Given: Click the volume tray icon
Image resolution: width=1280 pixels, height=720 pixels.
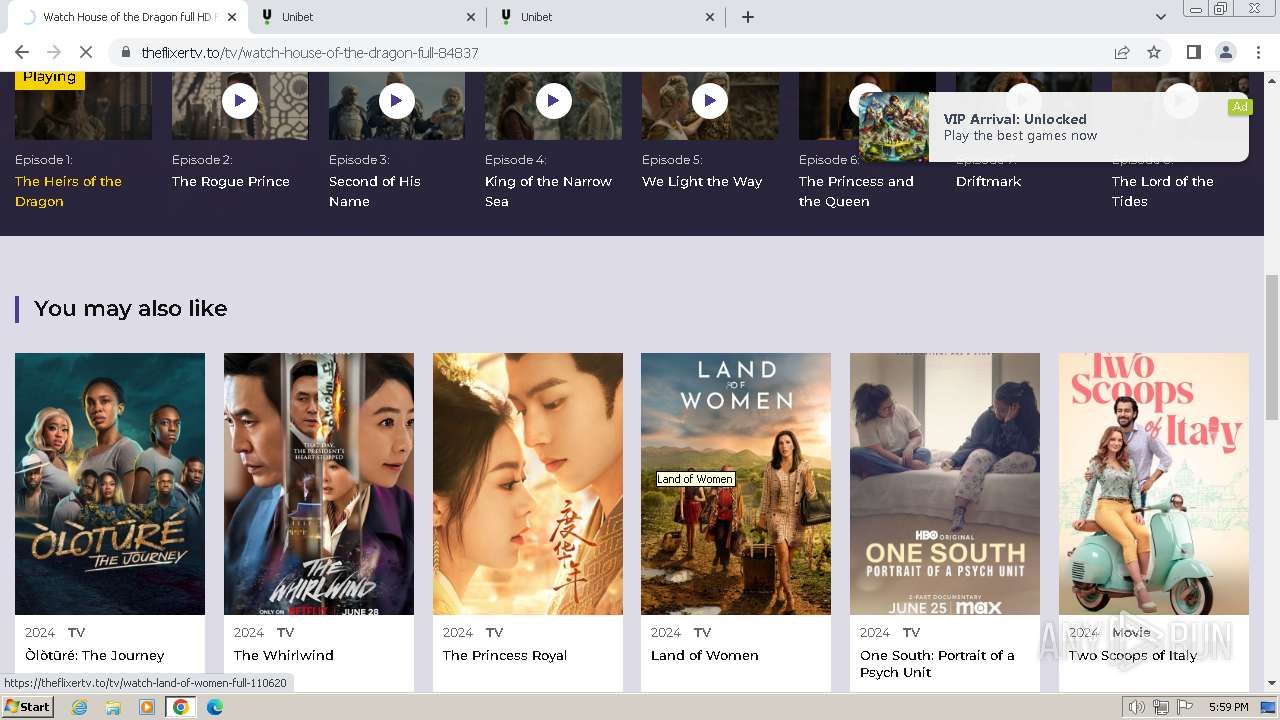Looking at the screenshot, I should point(1137,707).
